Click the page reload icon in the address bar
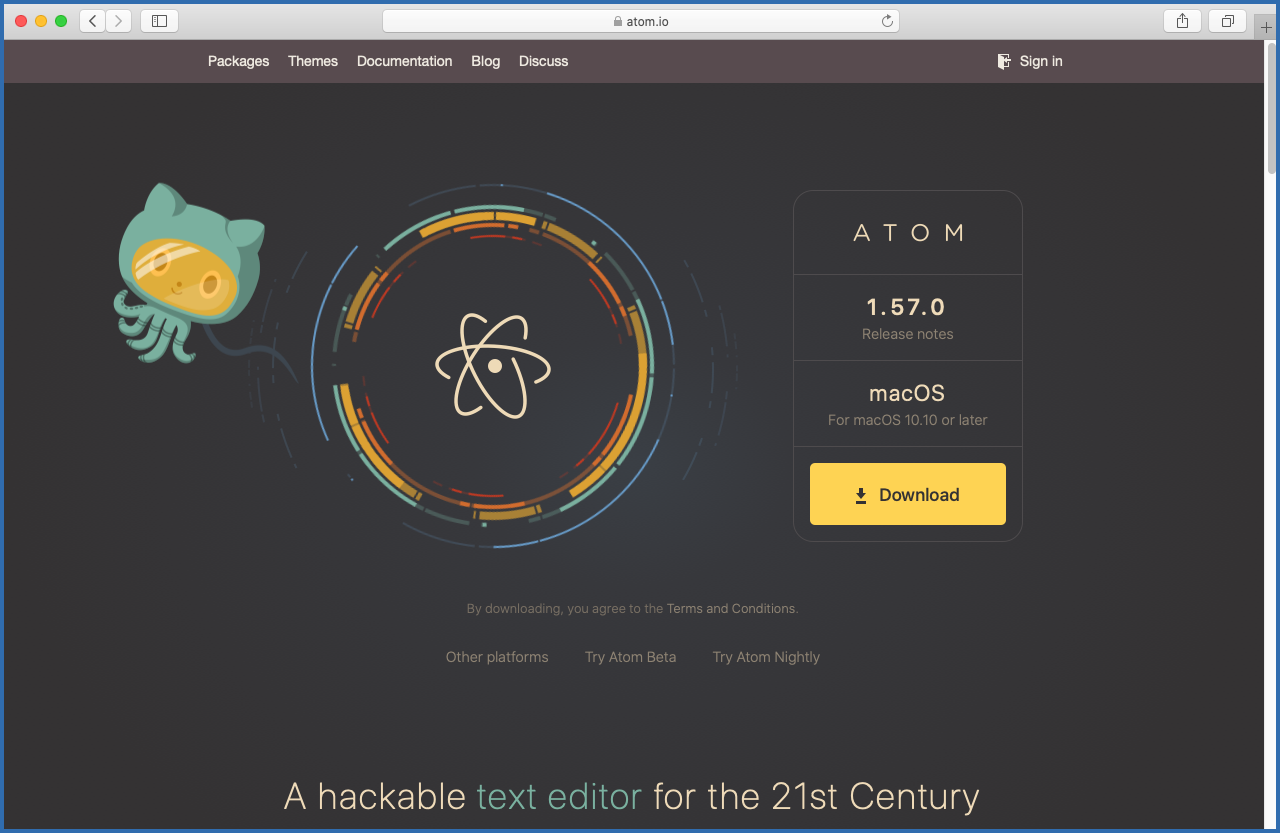The image size is (1280, 833). coord(887,20)
